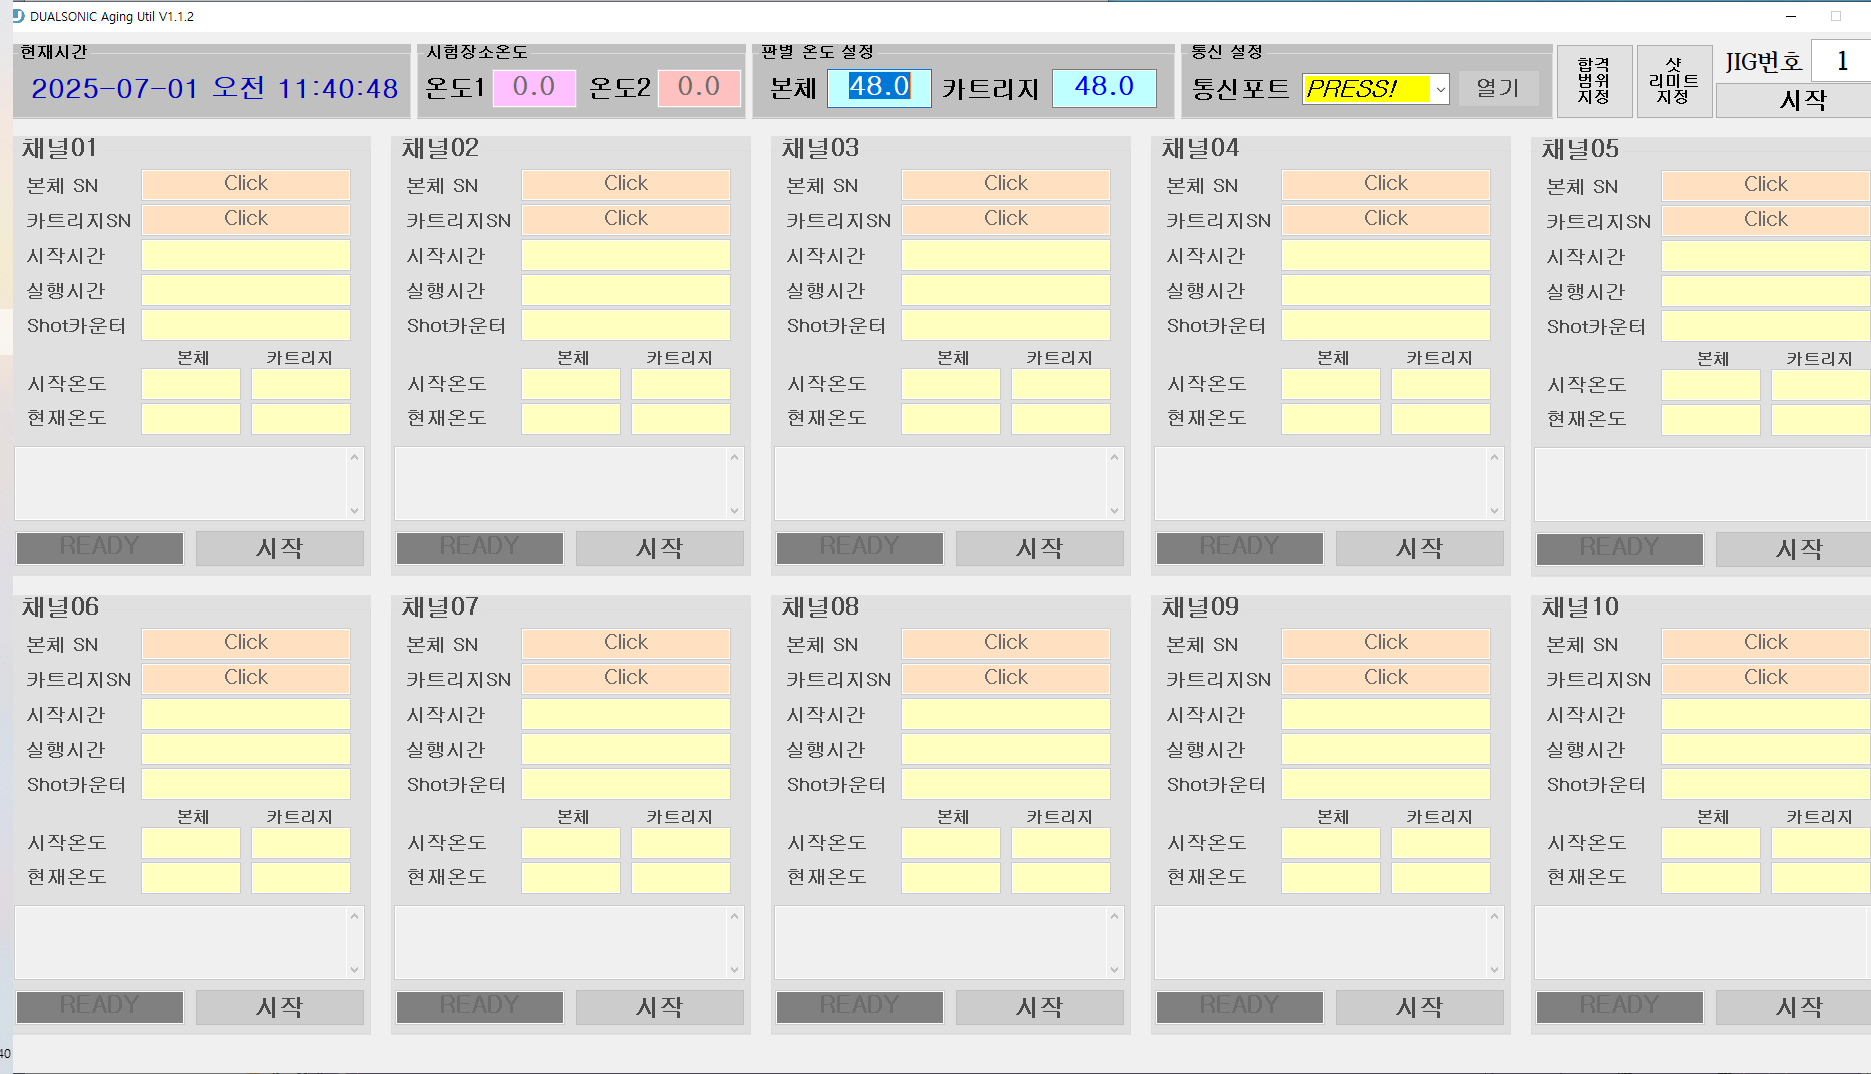This screenshot has width=1871, height=1074.
Task: Click the 열기 port open button
Action: [1497, 88]
